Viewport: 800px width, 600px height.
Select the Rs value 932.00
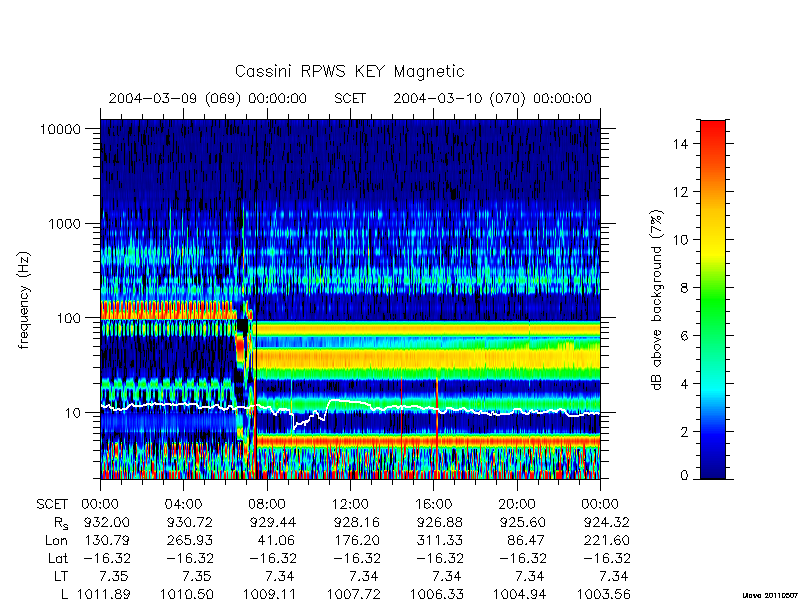[x=107, y=522]
